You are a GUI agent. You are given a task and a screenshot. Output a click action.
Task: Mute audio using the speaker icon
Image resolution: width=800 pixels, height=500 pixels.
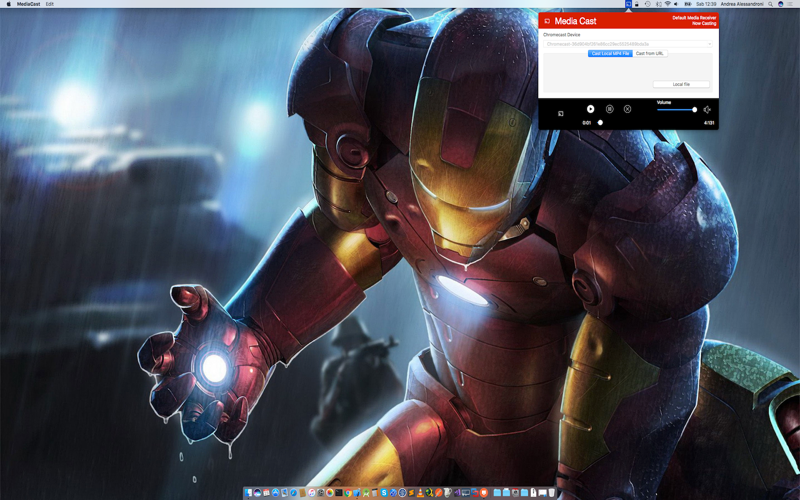coord(707,110)
